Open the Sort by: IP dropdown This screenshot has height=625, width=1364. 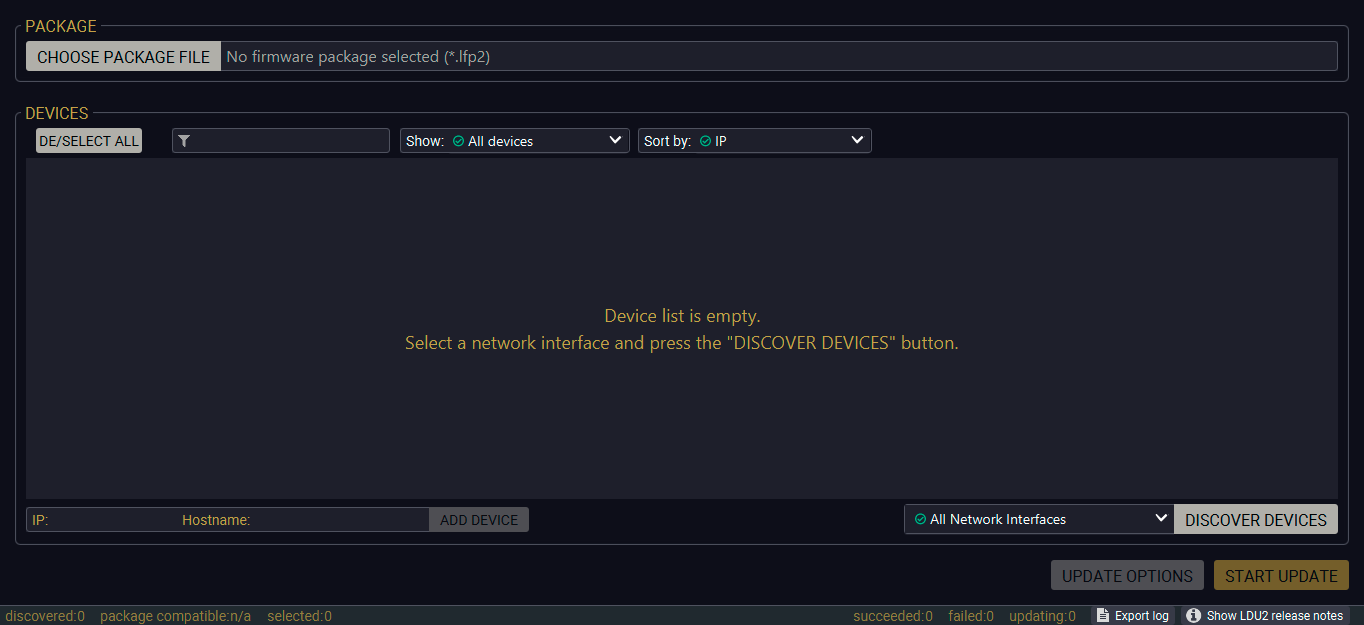point(755,141)
